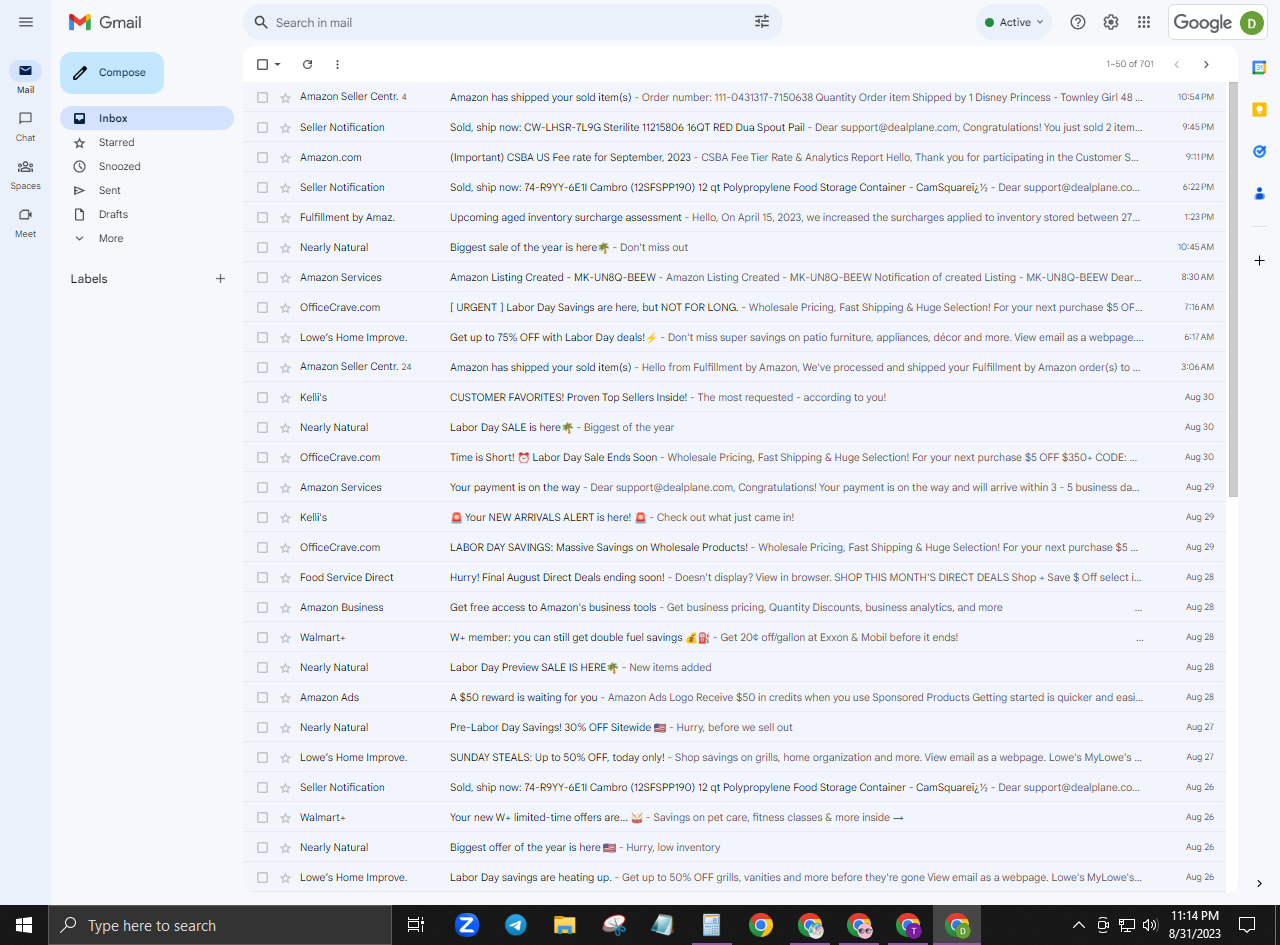
Task: Open Windows Task View
Action: 416,925
